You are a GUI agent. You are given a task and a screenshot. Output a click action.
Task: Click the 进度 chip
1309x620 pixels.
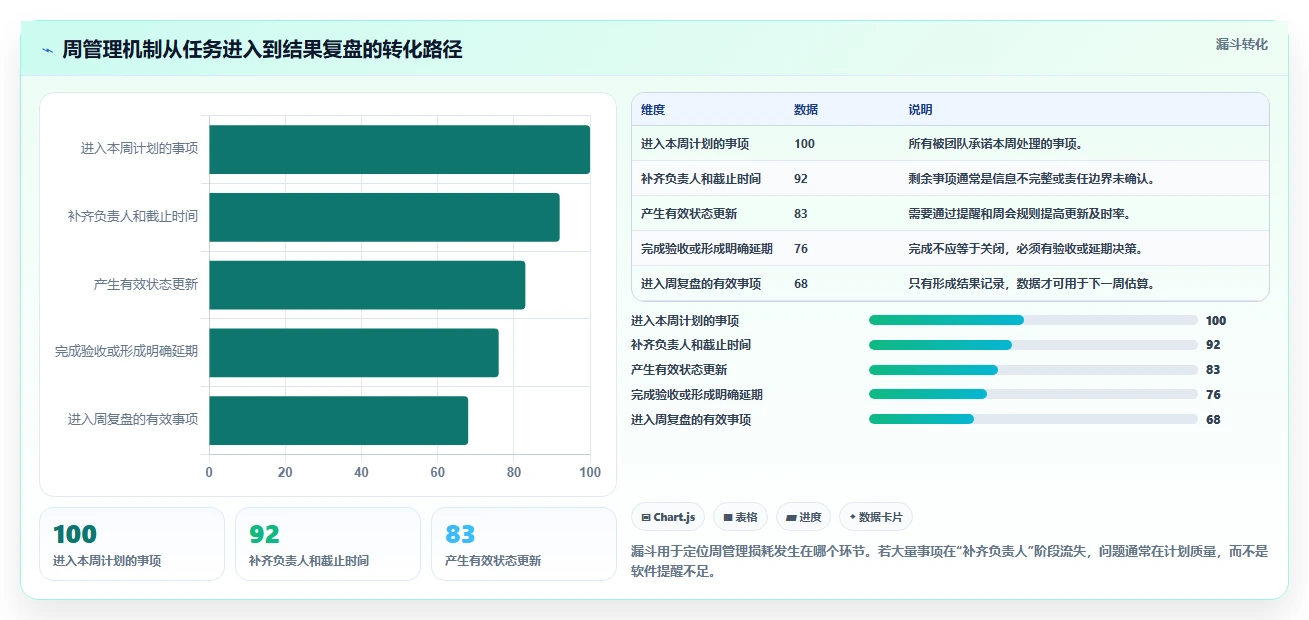pos(803,517)
